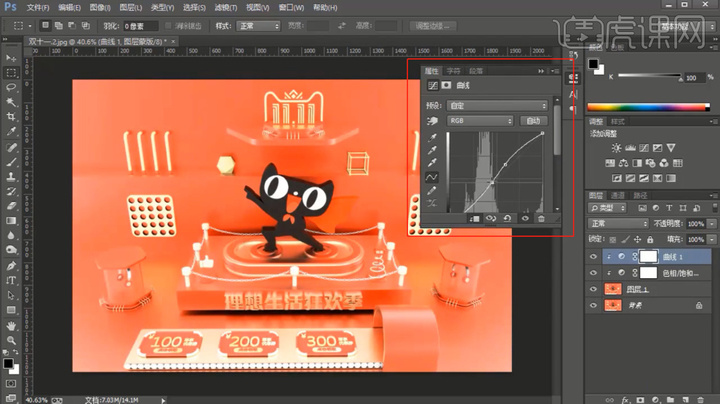Screen dimensions: 720x404
Task: Switch to the 字符 tab in properties panel
Action: click(453, 71)
